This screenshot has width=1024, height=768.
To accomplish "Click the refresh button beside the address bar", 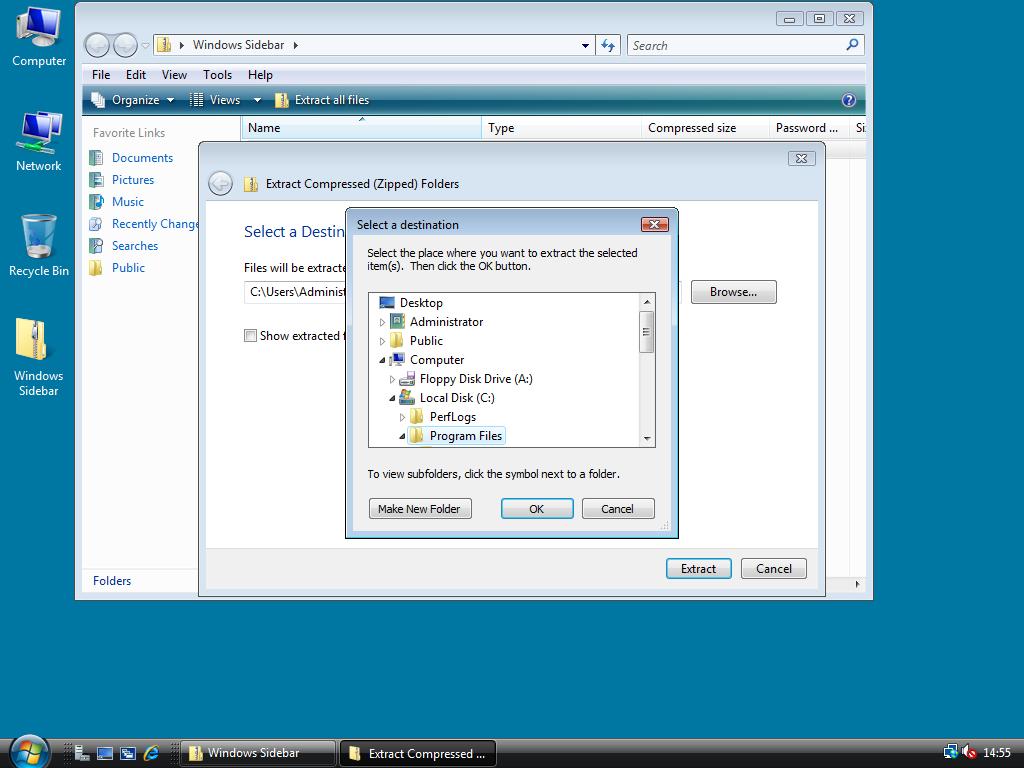I will coord(608,45).
